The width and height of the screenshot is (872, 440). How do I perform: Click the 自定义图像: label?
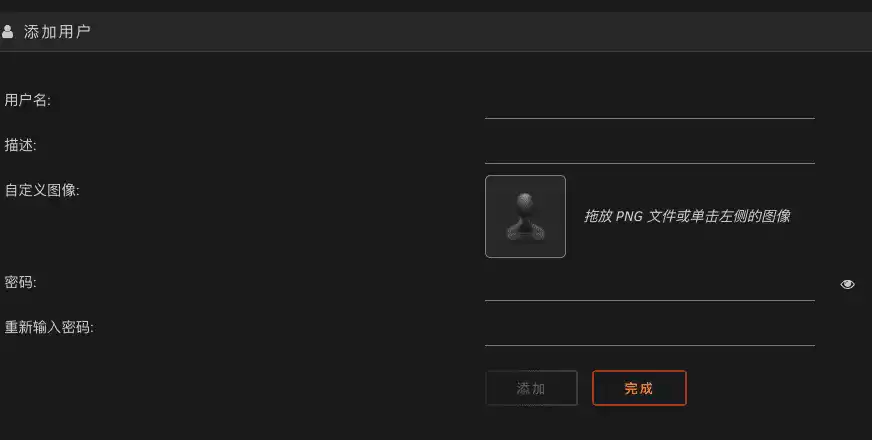click(x=42, y=190)
